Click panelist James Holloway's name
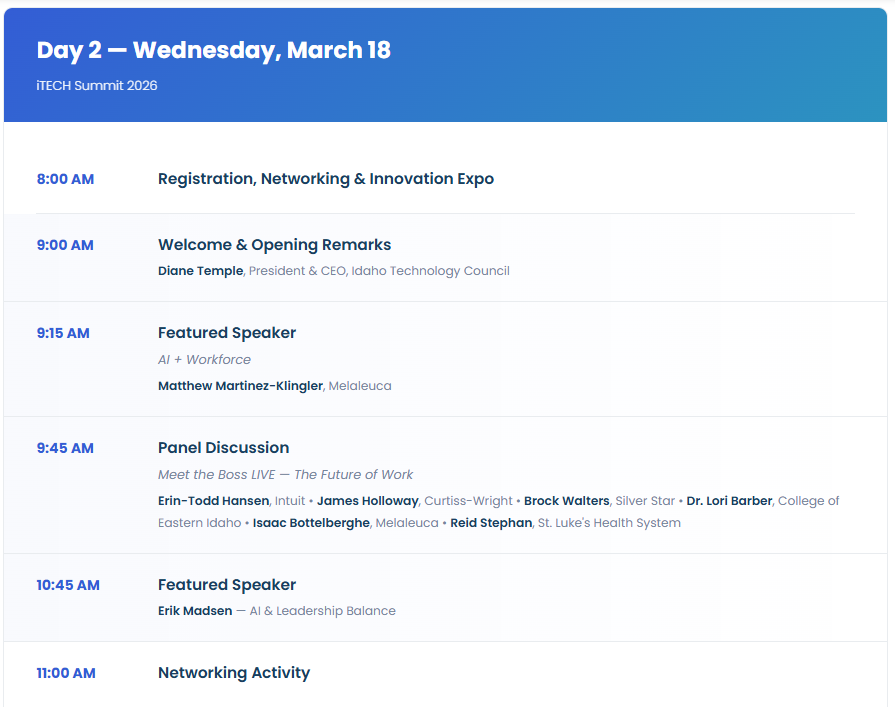The height and width of the screenshot is (707, 895). [x=367, y=501]
